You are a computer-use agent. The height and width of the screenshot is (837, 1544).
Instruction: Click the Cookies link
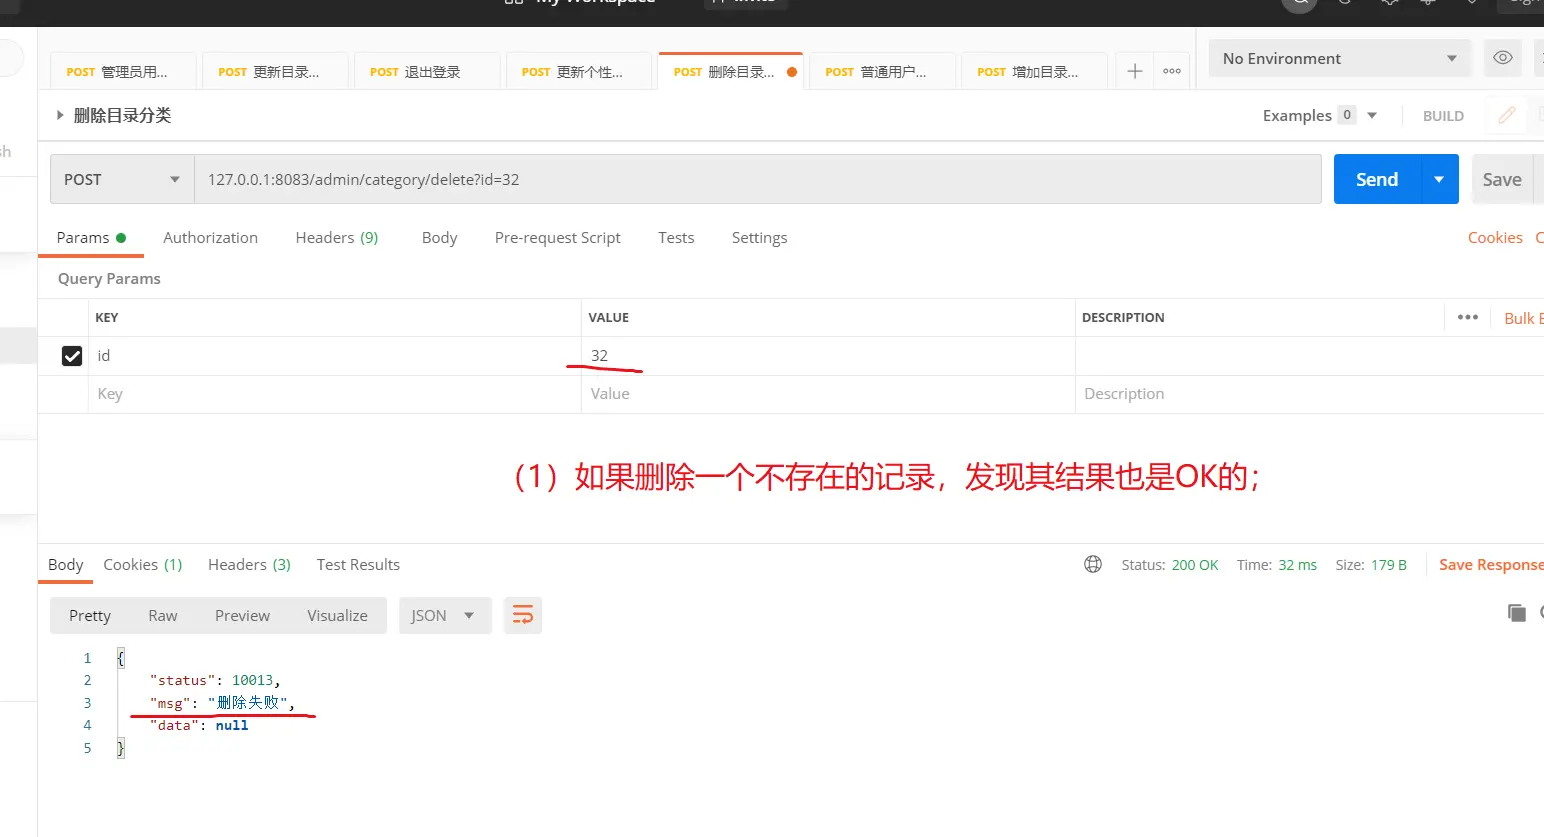tap(1494, 238)
